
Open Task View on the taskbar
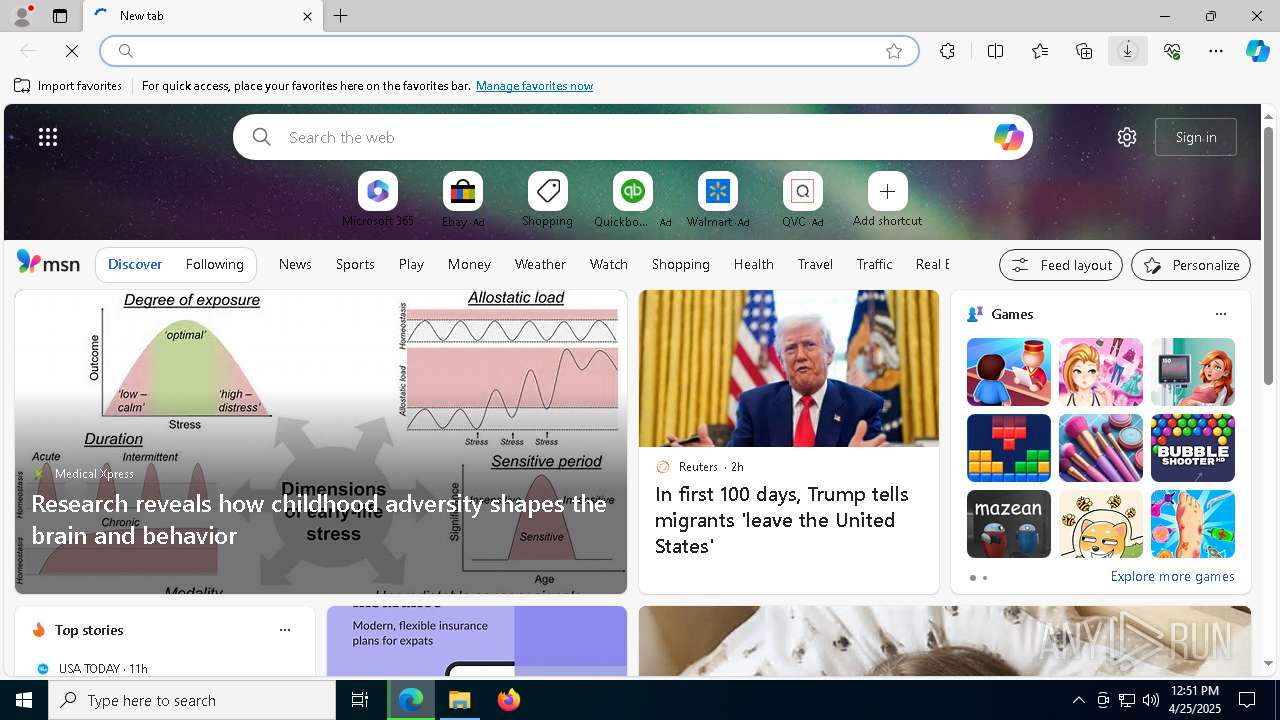click(x=360, y=700)
